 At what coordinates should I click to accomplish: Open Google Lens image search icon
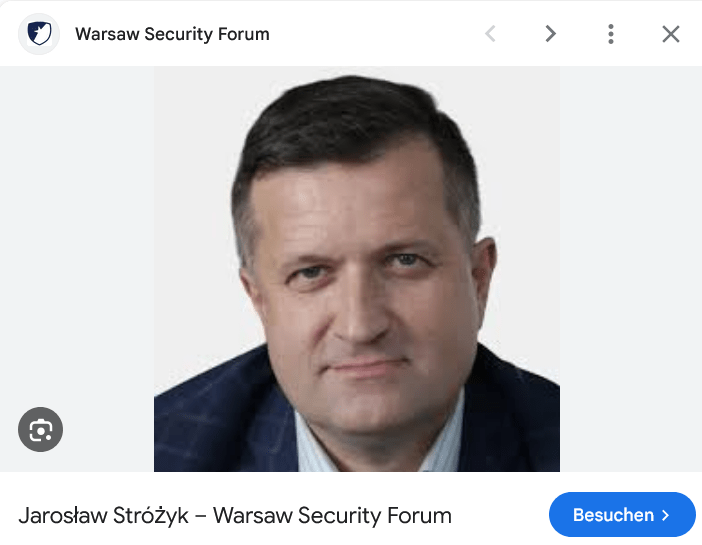[x=40, y=429]
